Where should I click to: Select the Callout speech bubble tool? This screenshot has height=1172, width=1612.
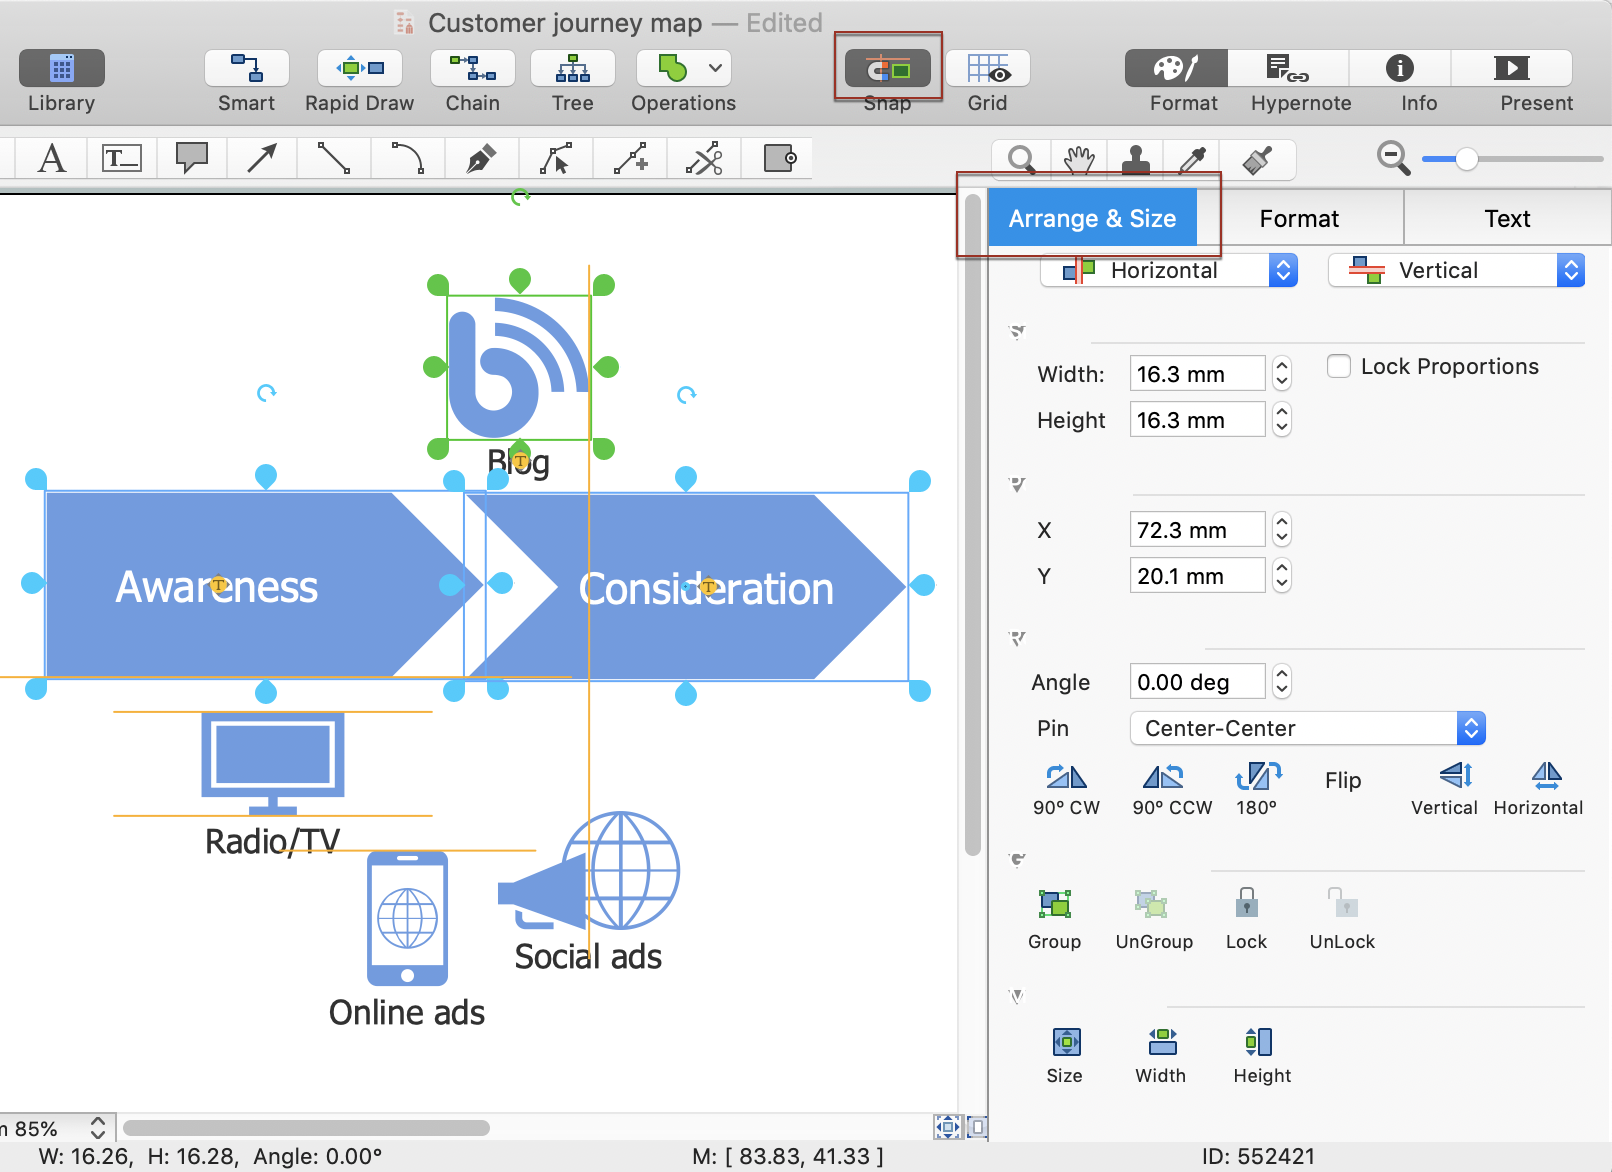click(x=191, y=158)
